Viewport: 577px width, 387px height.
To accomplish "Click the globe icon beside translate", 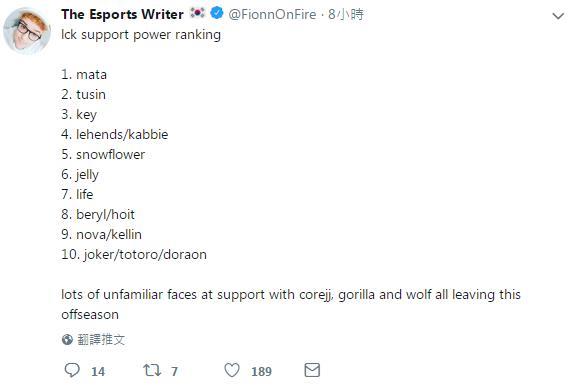I will [67, 340].
